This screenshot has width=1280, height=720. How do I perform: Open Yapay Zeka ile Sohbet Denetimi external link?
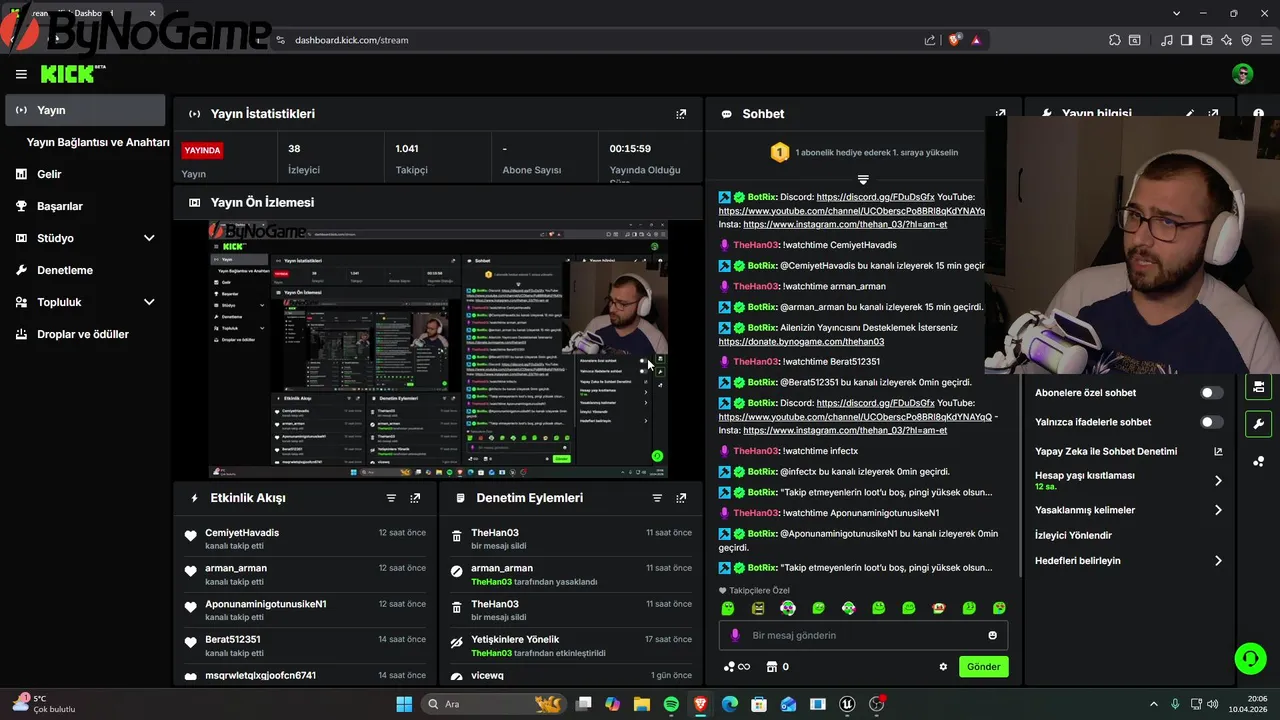1218,451
